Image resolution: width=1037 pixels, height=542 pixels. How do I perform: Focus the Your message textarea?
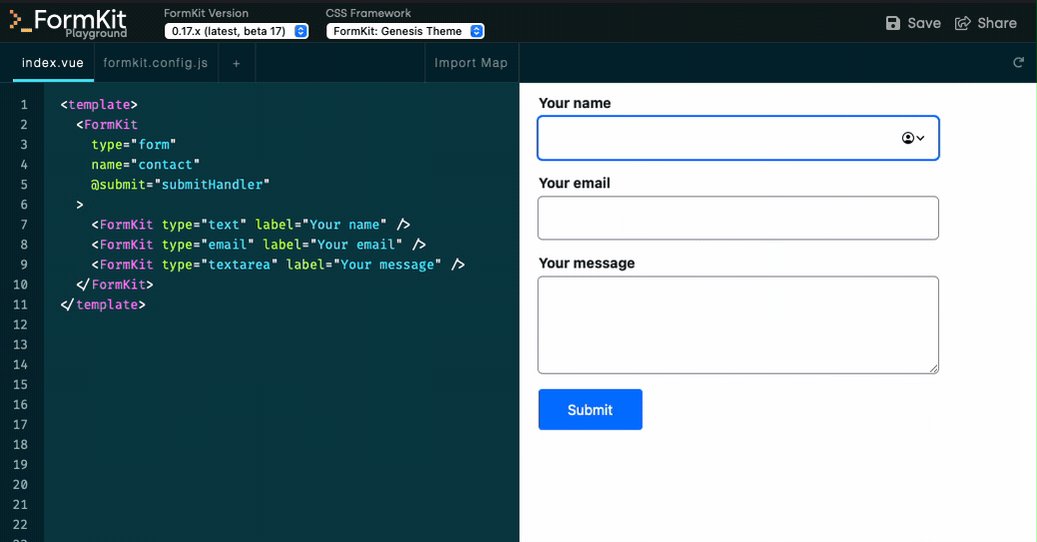(x=738, y=325)
